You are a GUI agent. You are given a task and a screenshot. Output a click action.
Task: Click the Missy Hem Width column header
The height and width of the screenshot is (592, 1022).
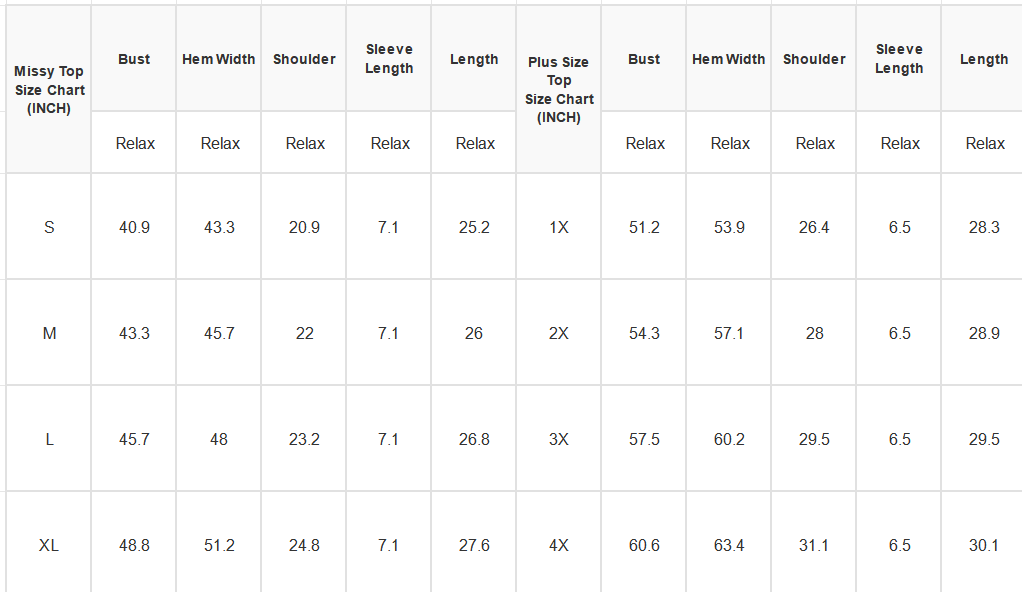tap(218, 59)
